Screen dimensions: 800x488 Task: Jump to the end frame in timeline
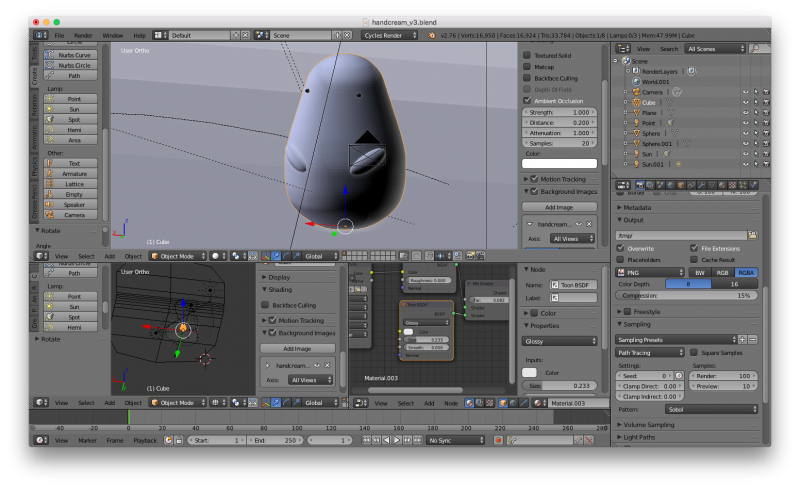pyautogui.click(x=417, y=440)
